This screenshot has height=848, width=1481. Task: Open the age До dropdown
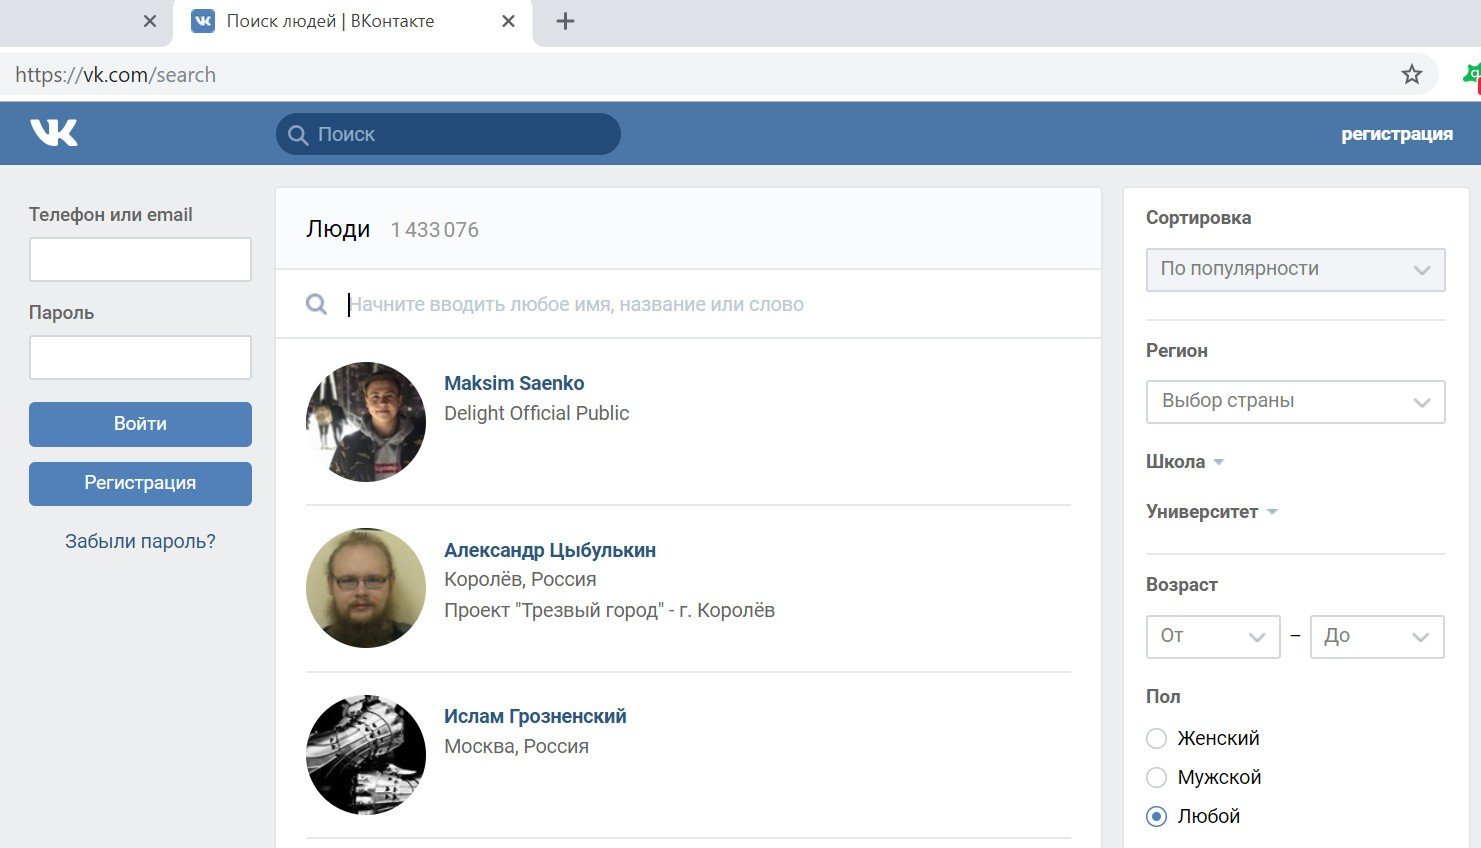coord(1377,636)
